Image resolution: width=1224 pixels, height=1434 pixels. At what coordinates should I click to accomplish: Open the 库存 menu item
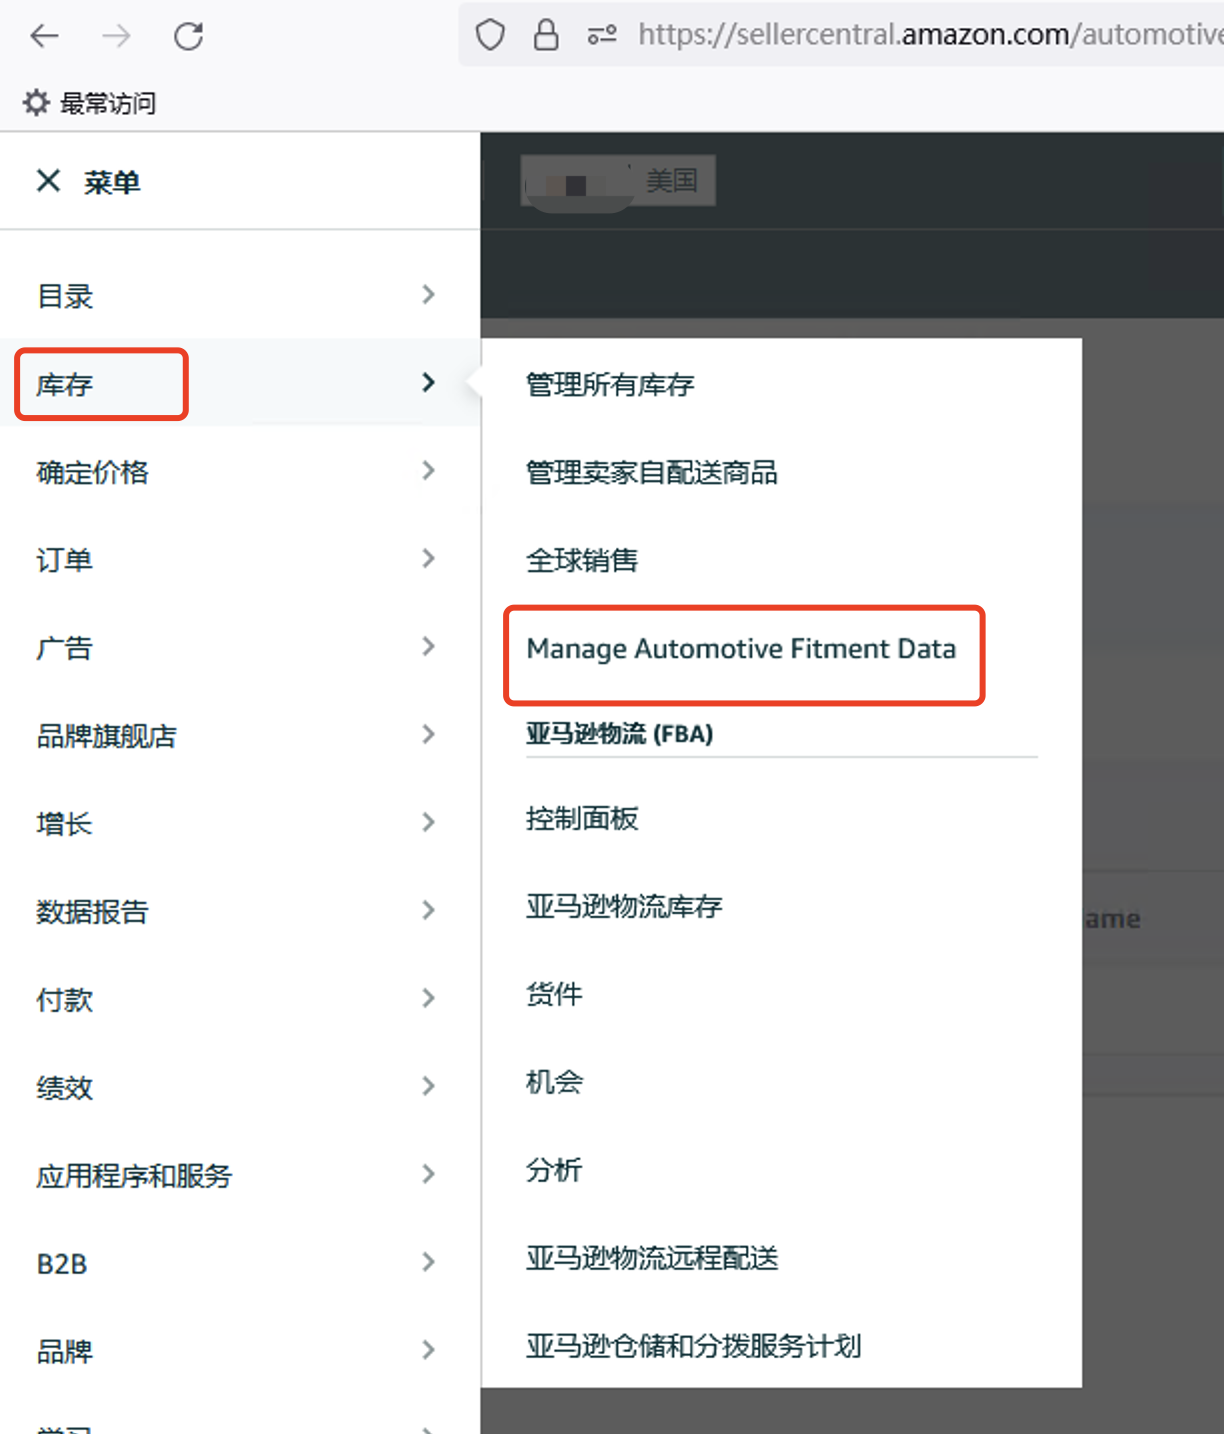click(x=240, y=383)
